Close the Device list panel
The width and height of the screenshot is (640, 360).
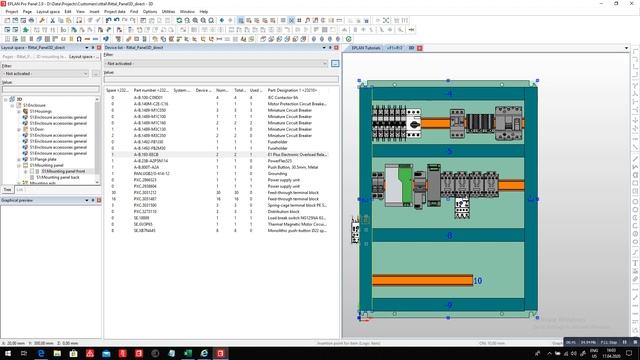(x=336, y=48)
